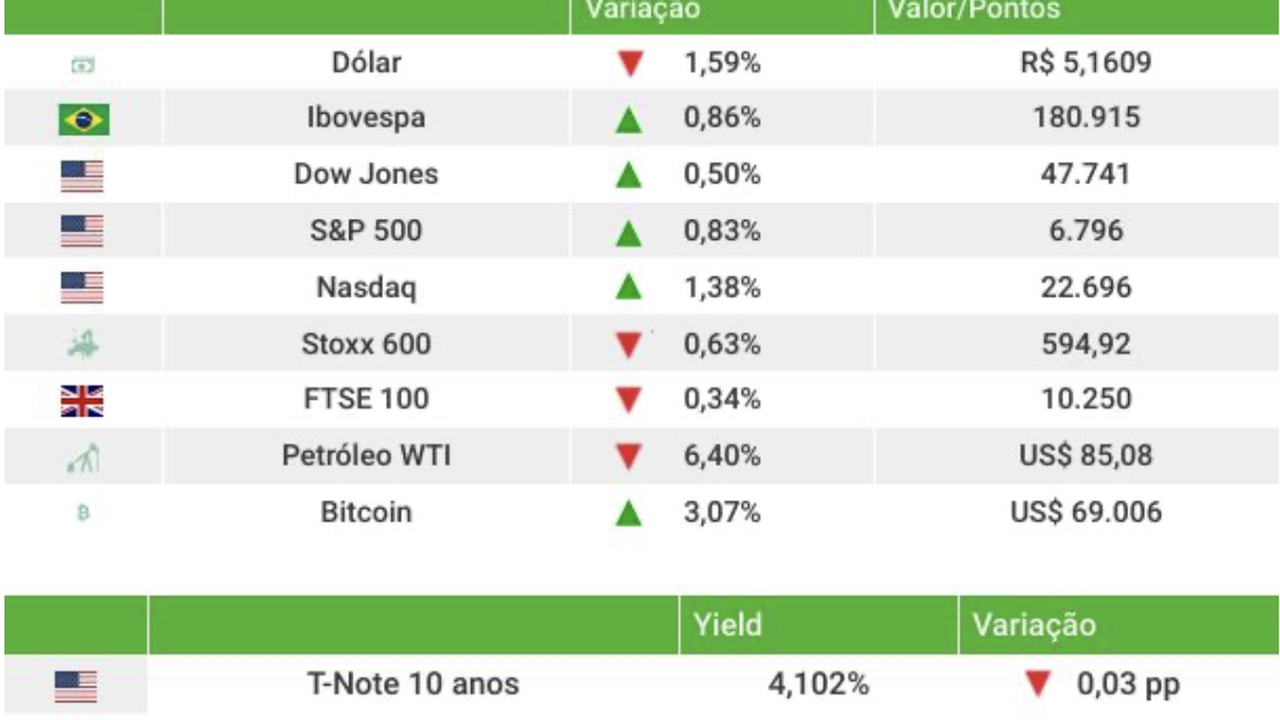Click the green up arrow for Bitcoin
Viewport: 1280px width, 720px height.
coord(628,514)
